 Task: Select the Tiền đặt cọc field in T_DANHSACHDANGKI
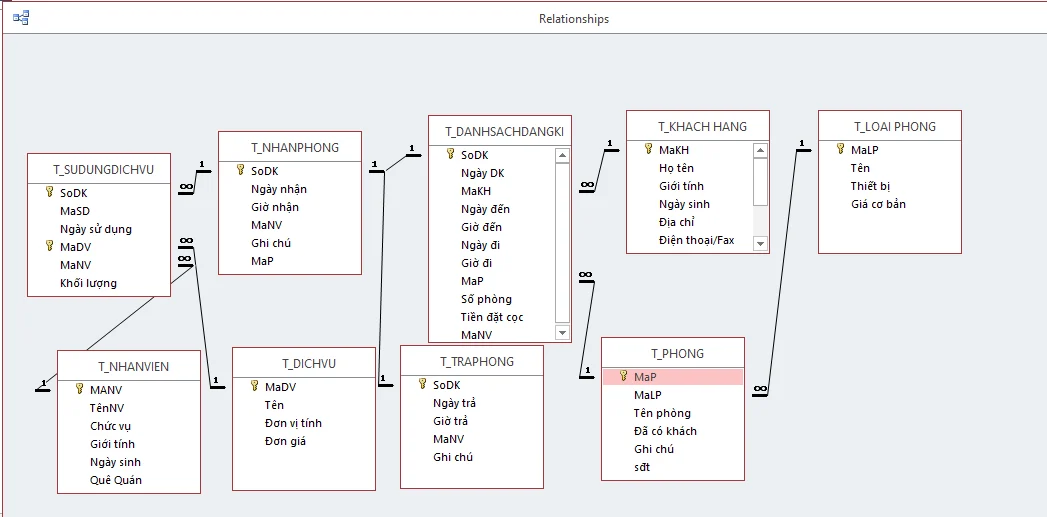[492, 317]
